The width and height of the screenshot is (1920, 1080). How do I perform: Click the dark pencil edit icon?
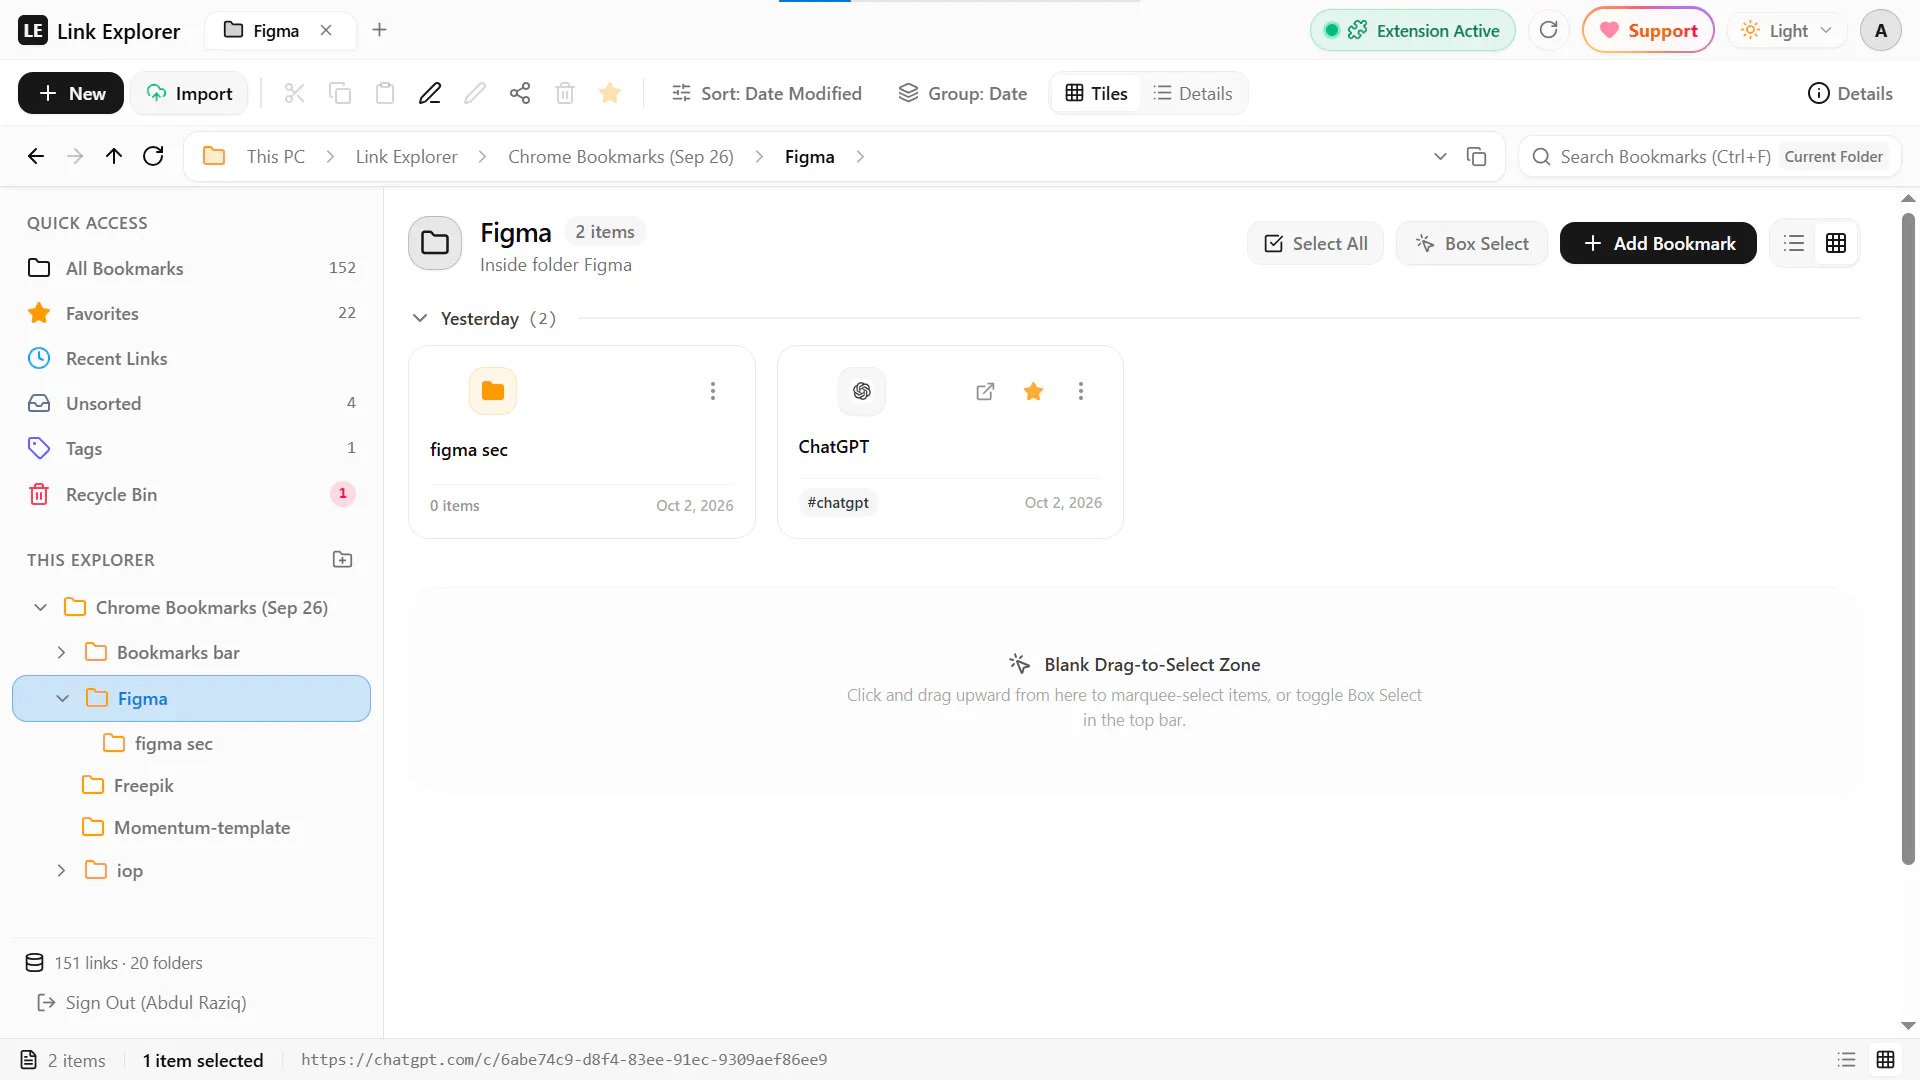(430, 93)
